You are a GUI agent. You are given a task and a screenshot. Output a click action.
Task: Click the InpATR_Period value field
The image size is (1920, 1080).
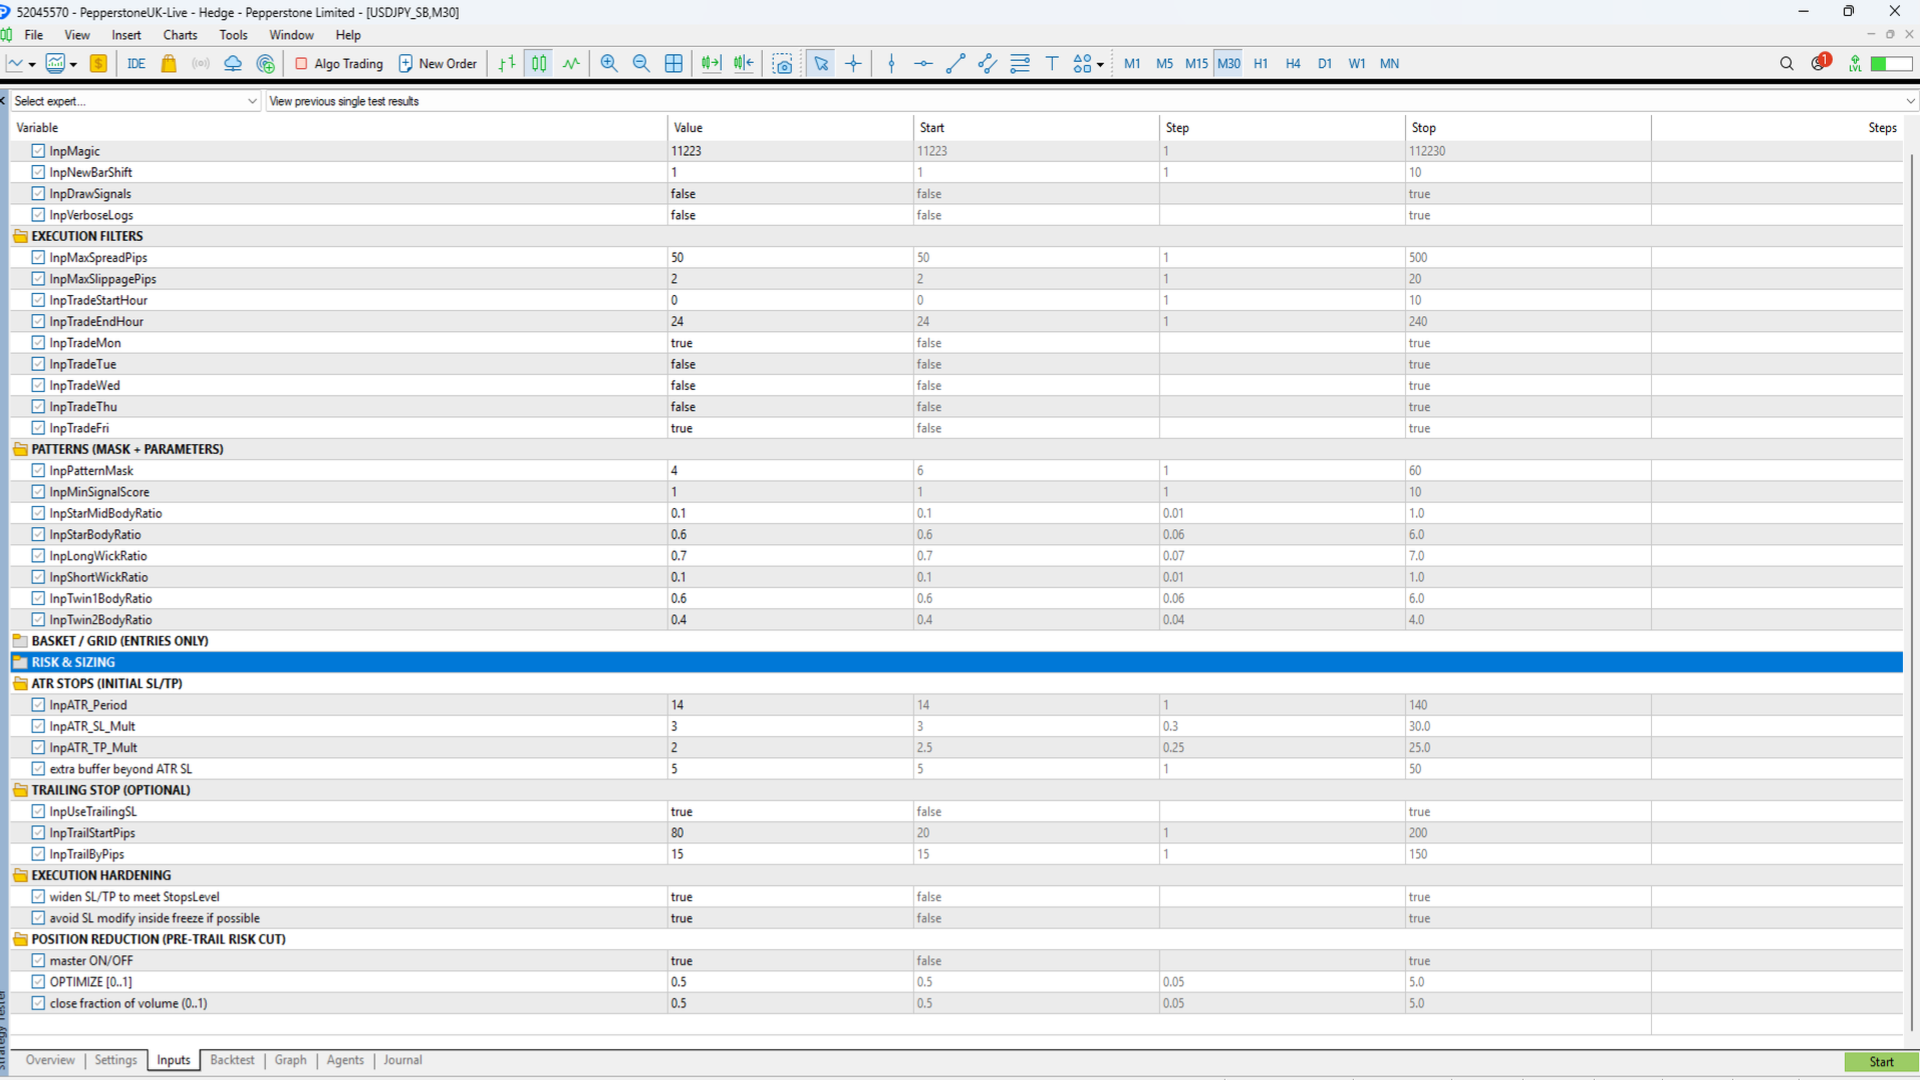pyautogui.click(x=788, y=705)
